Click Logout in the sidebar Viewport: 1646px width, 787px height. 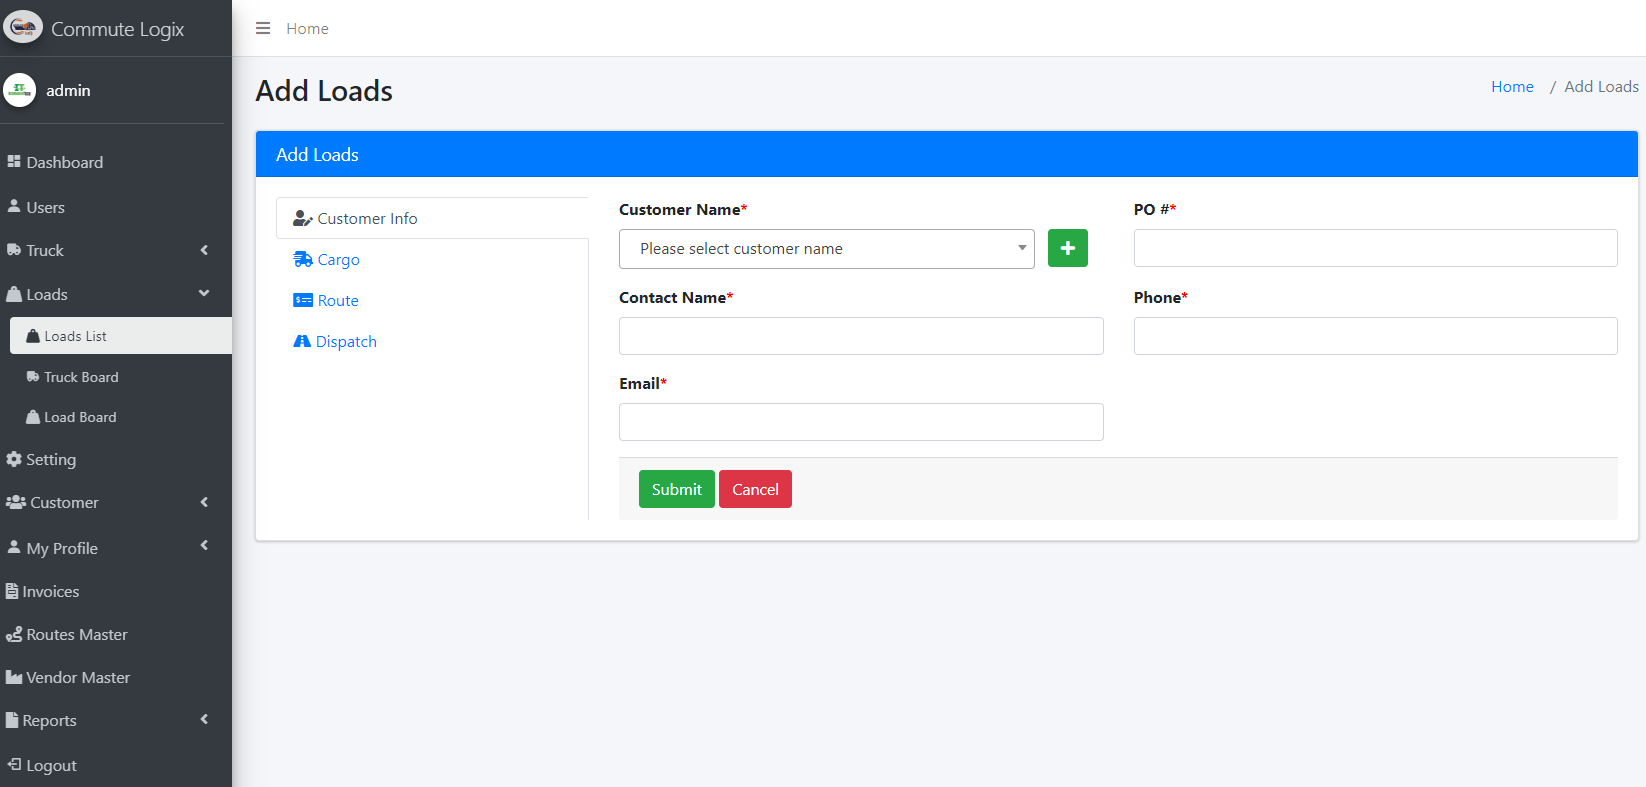(50, 765)
